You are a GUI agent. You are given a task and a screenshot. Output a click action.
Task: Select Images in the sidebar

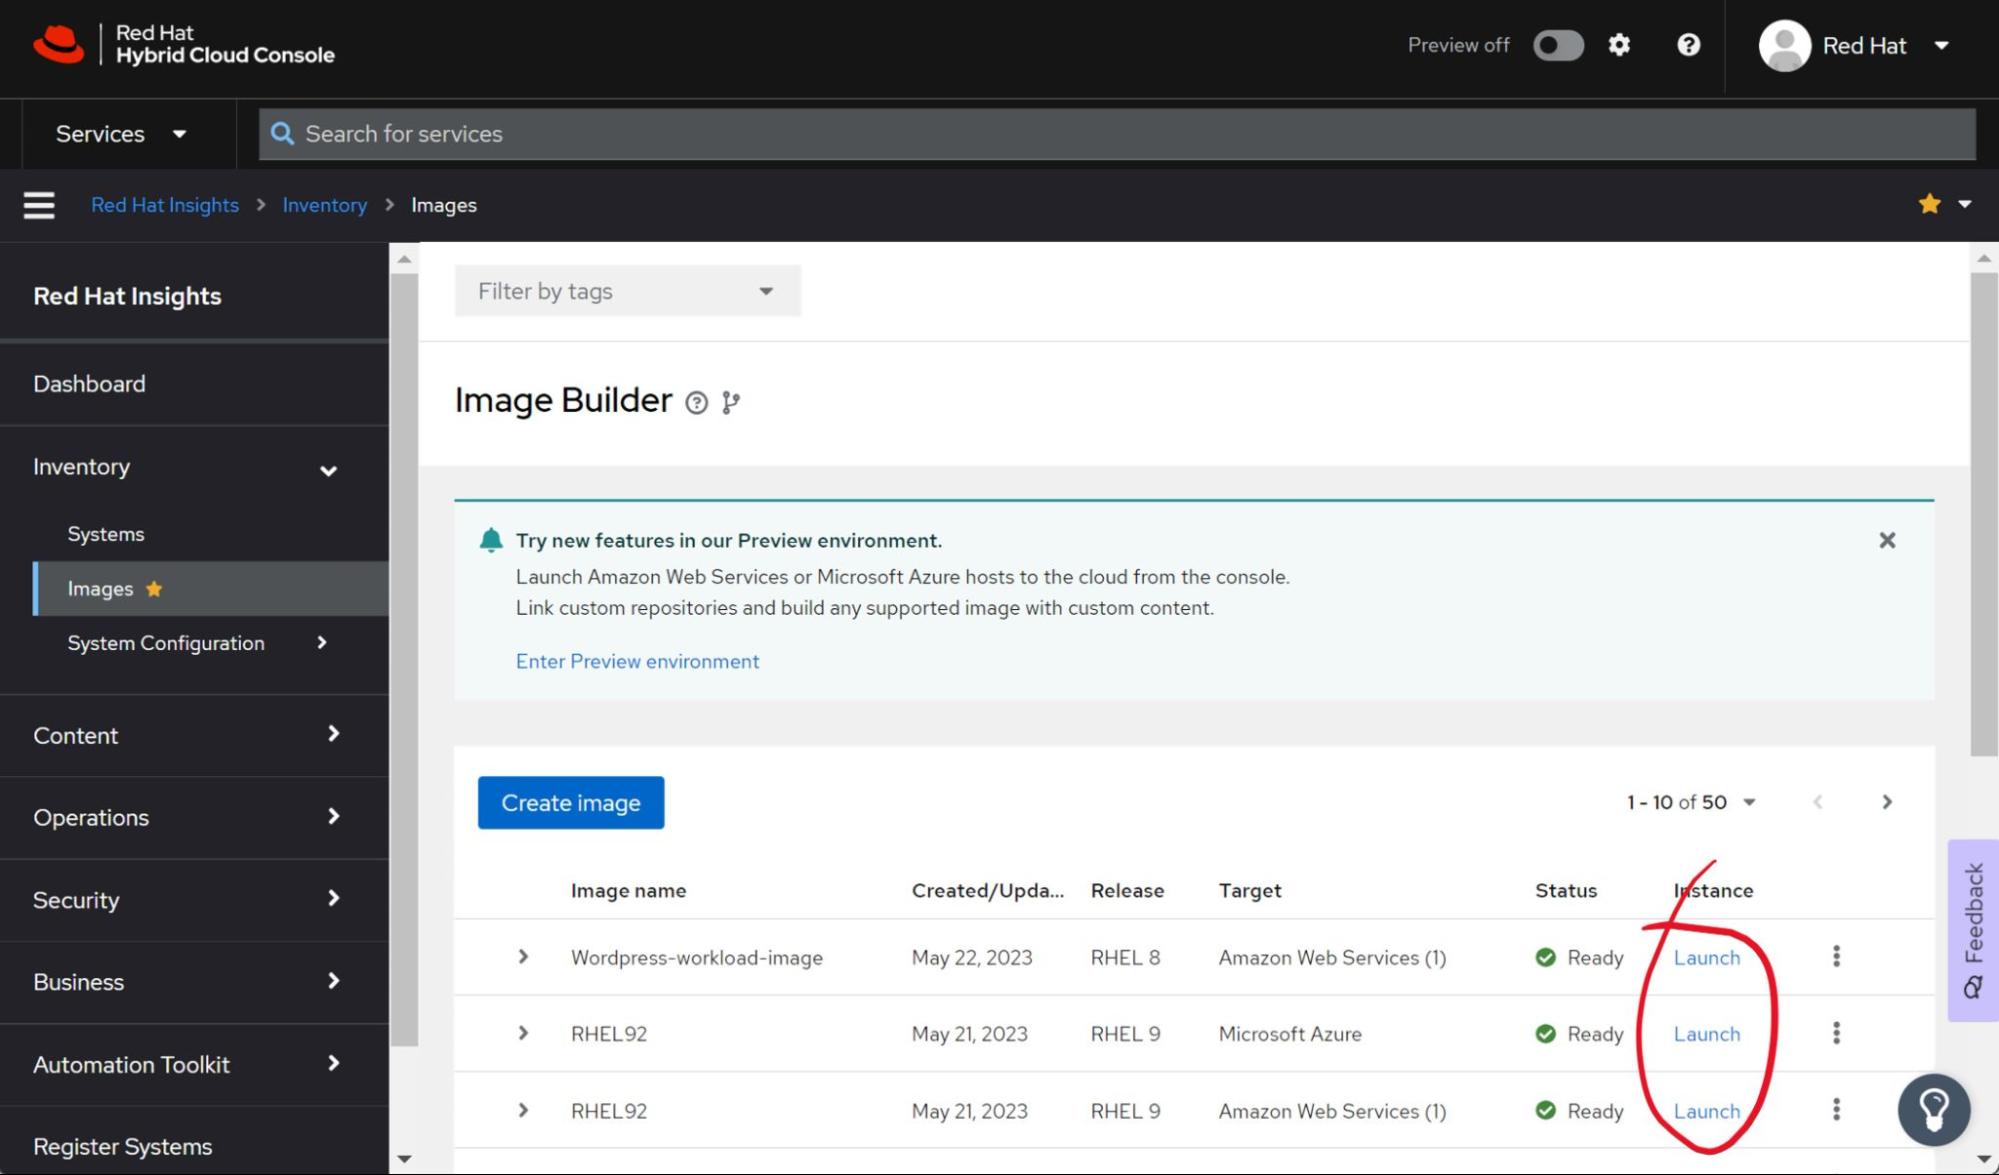pyautogui.click(x=211, y=589)
